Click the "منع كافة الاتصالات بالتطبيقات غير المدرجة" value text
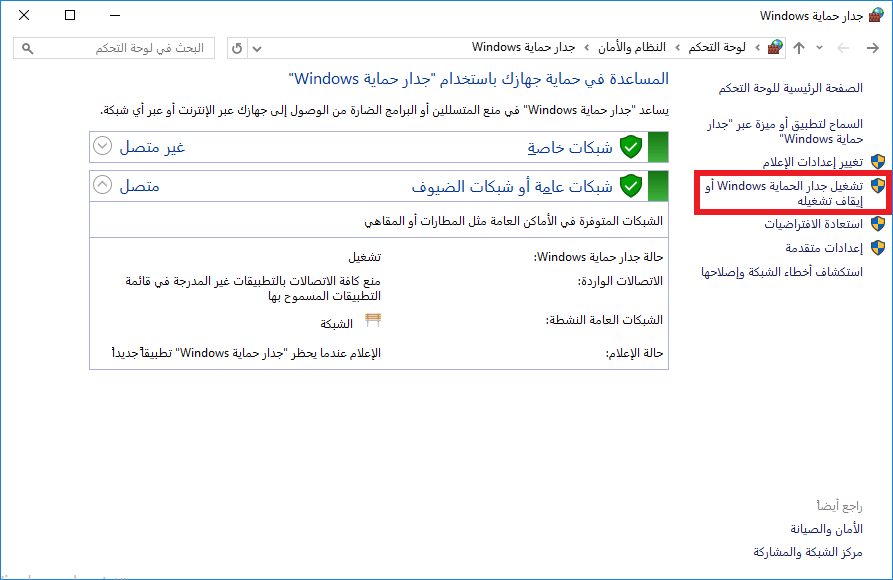This screenshot has height=580, width=893. click(x=253, y=289)
